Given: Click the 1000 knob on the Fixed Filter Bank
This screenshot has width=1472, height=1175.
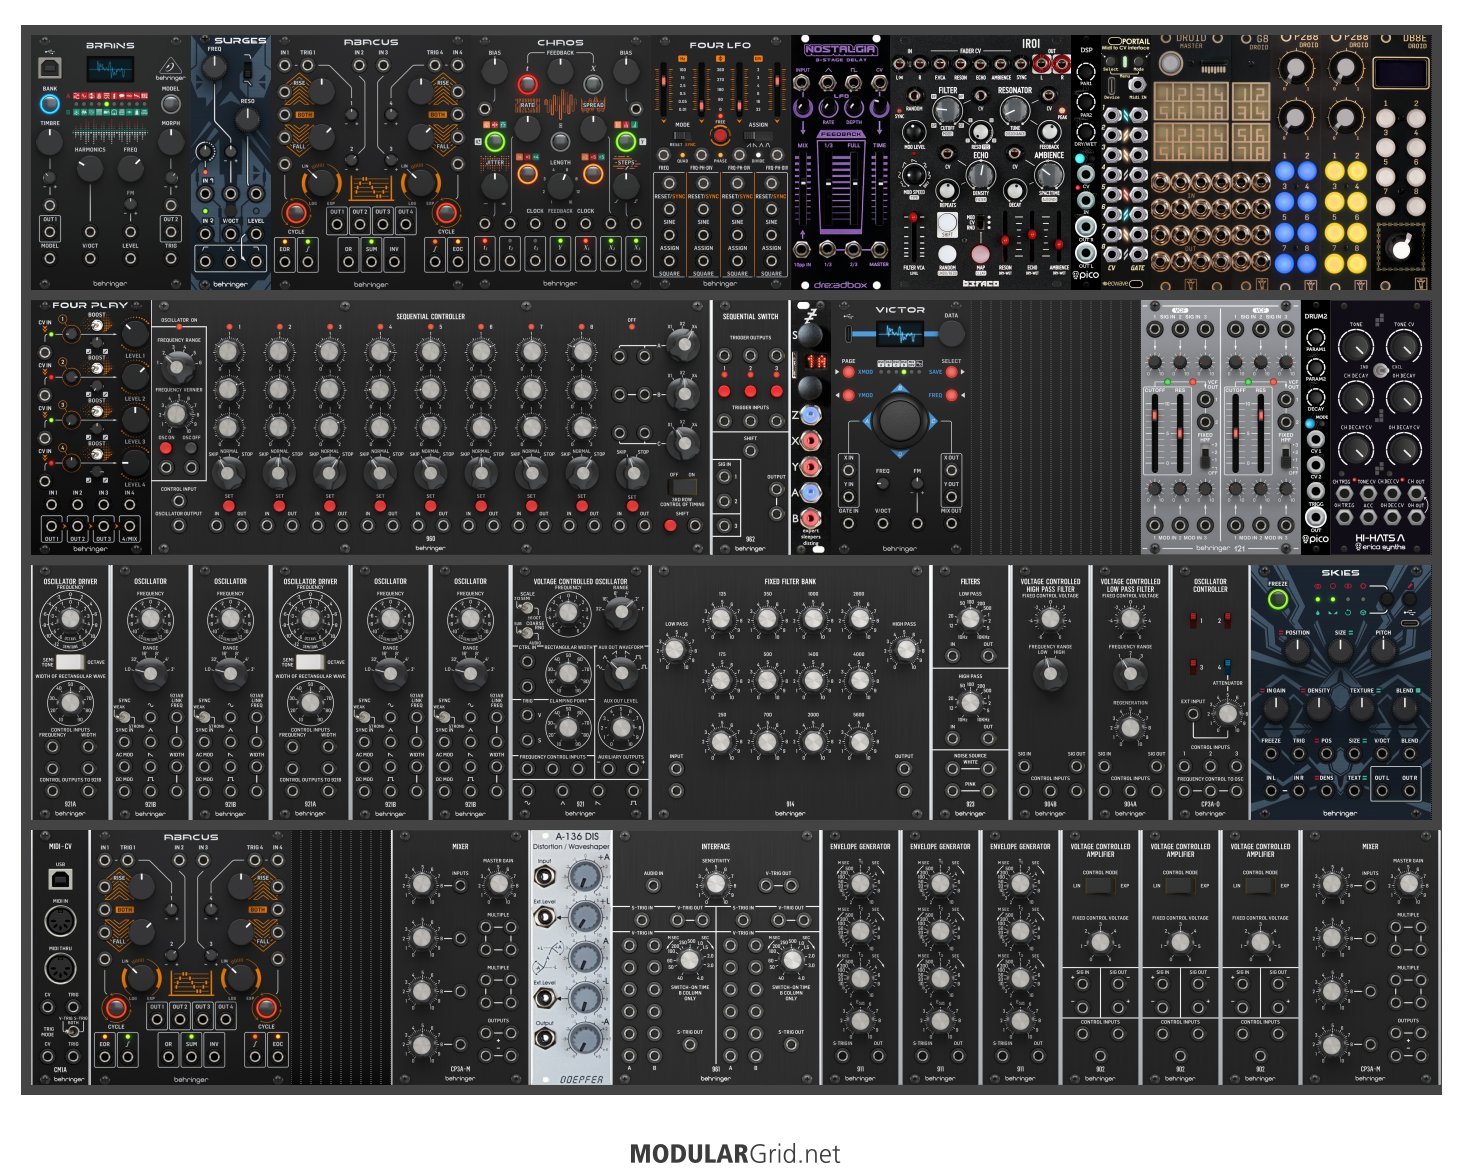Looking at the screenshot, I should pyautogui.click(x=813, y=619).
